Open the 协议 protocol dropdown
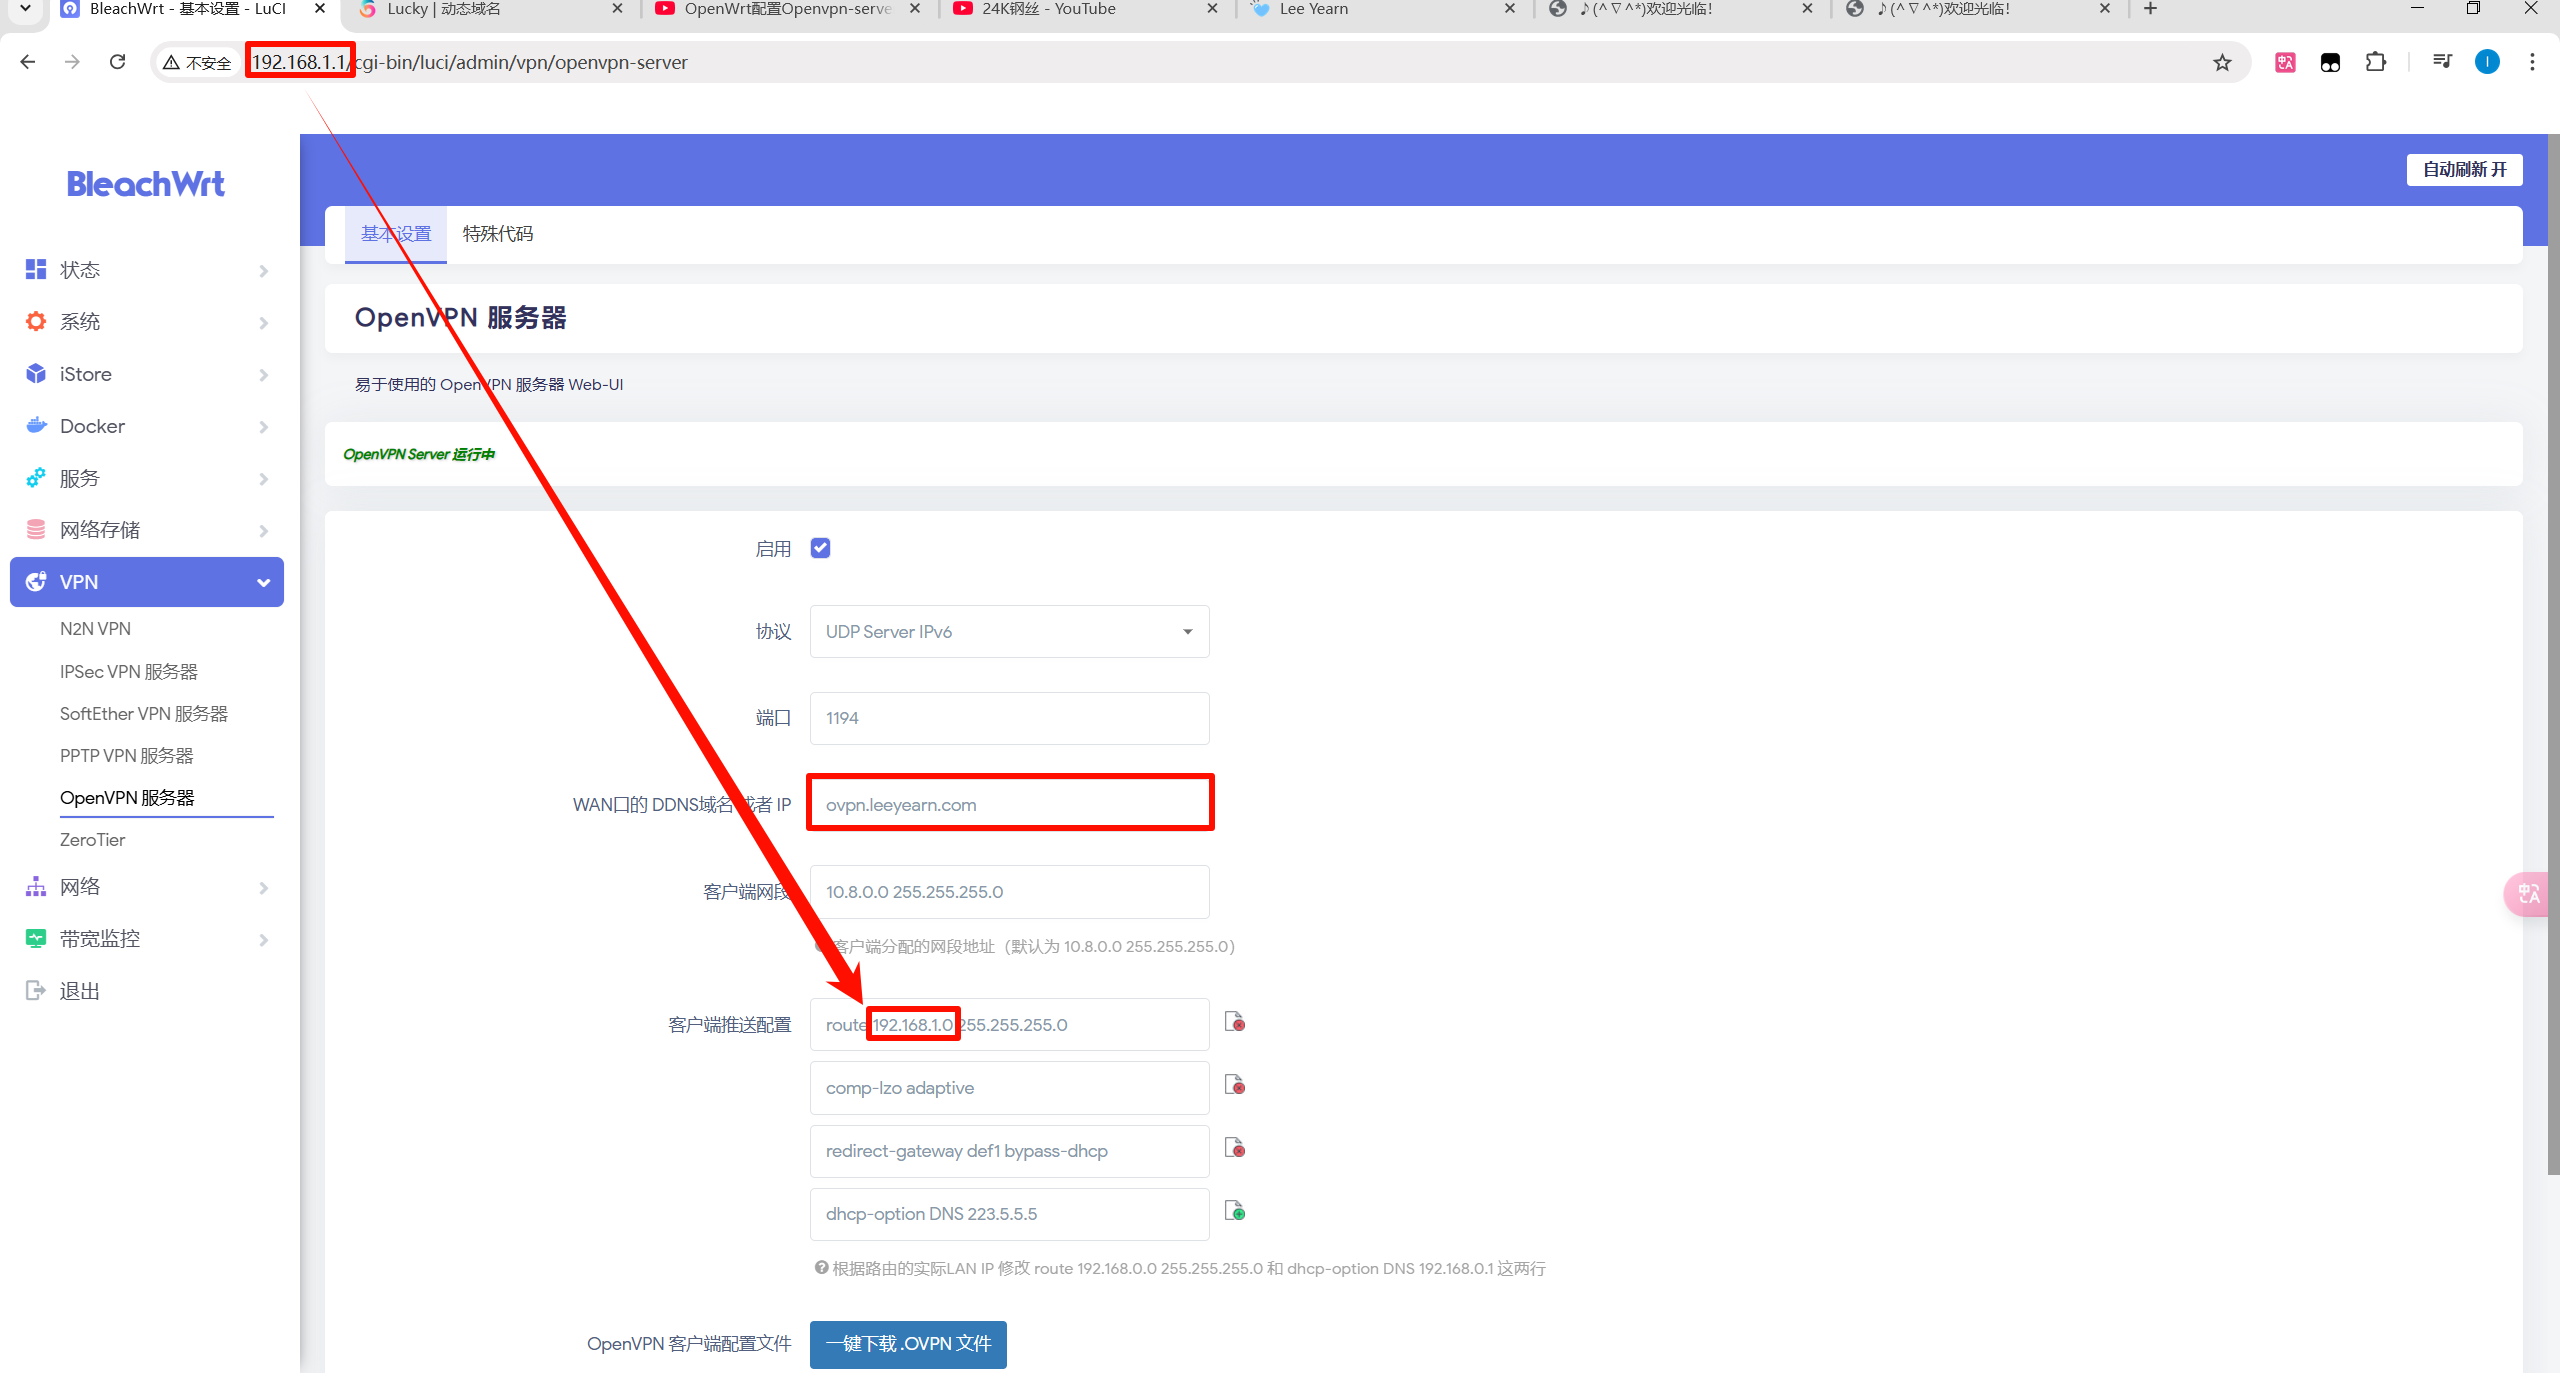2560x1373 pixels. (1009, 632)
